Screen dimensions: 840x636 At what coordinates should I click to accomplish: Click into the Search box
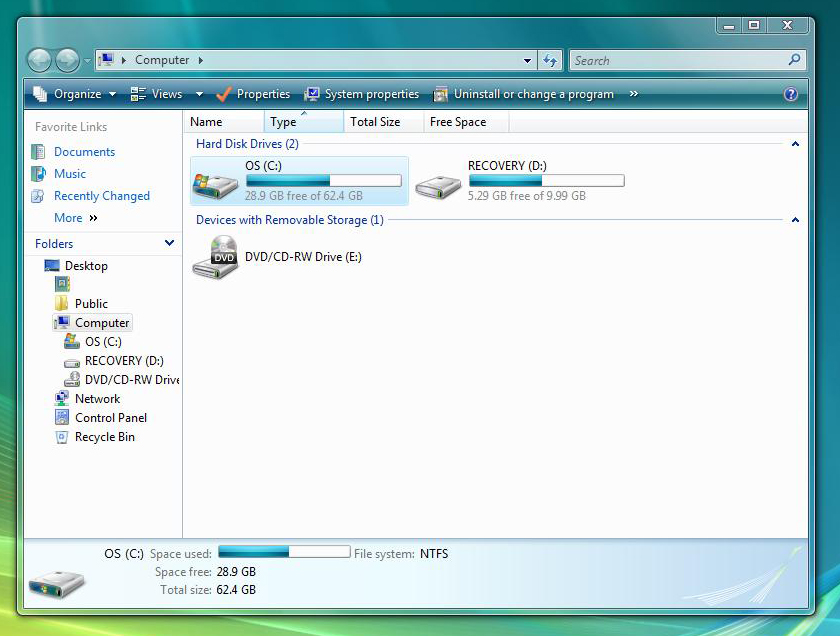[x=678, y=61]
